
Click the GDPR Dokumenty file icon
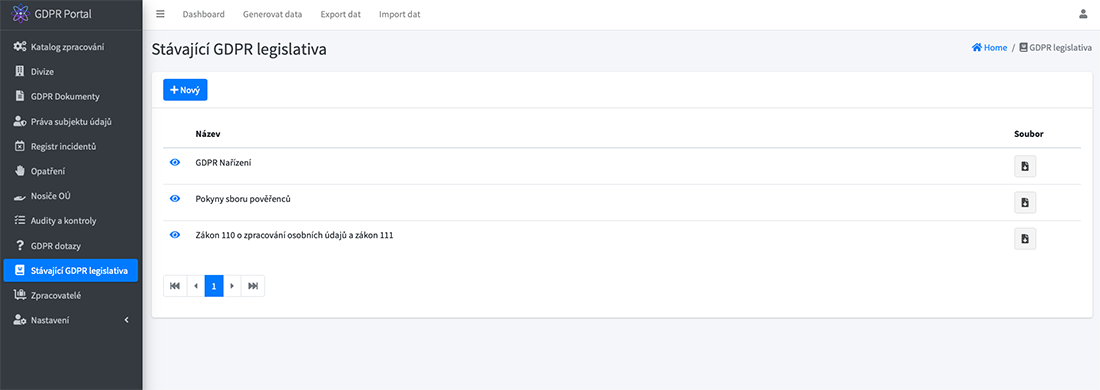20,96
